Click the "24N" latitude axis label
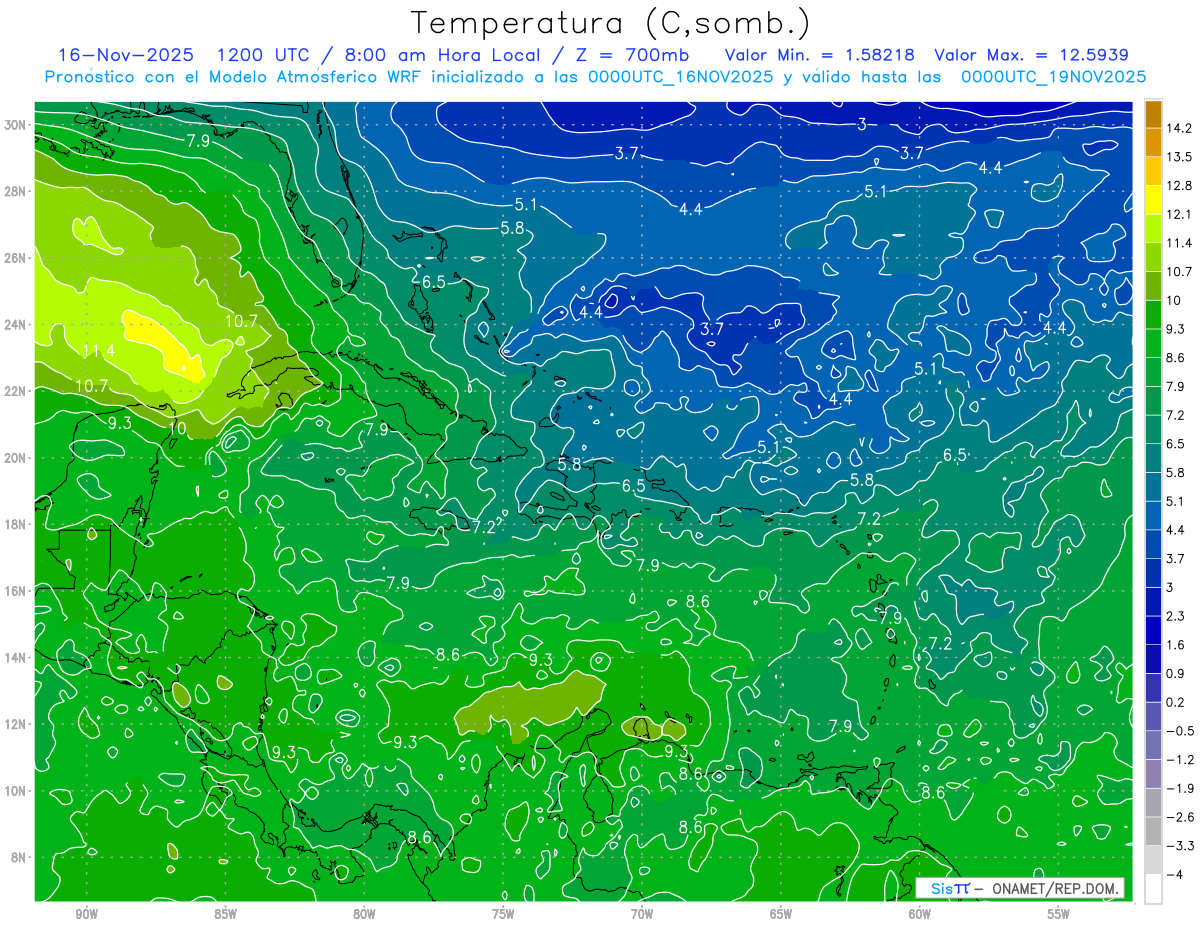 [15, 325]
